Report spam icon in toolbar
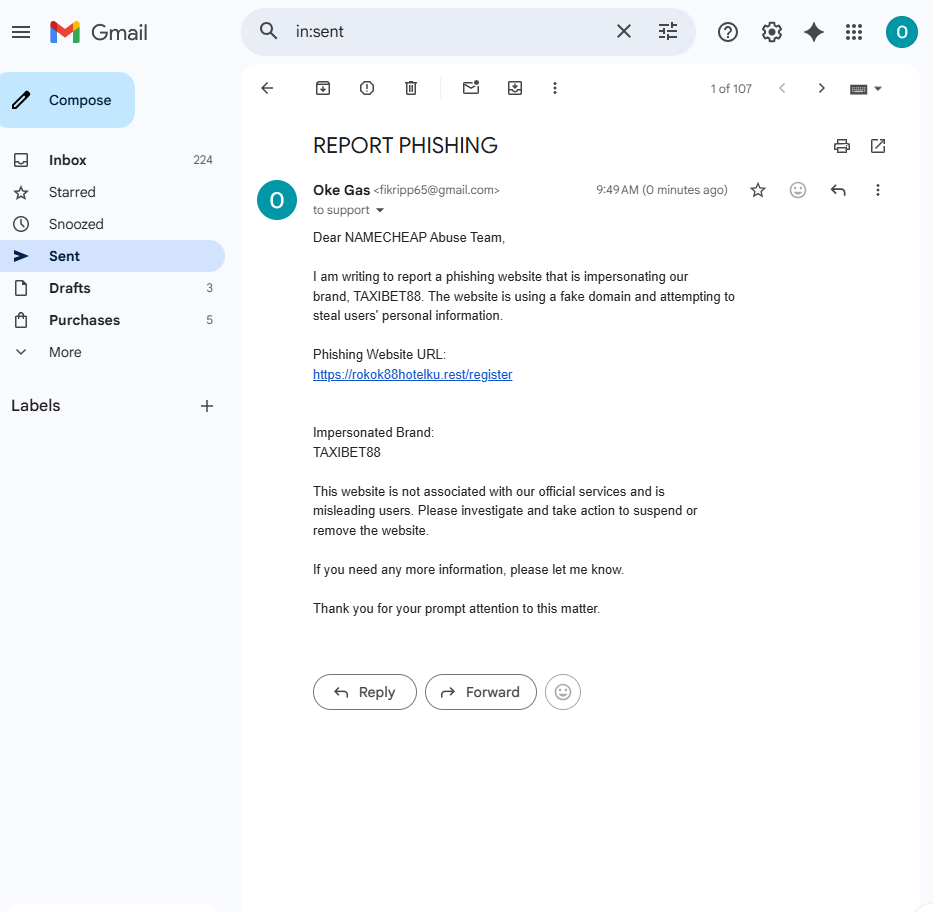This screenshot has width=933, height=912. click(x=367, y=89)
